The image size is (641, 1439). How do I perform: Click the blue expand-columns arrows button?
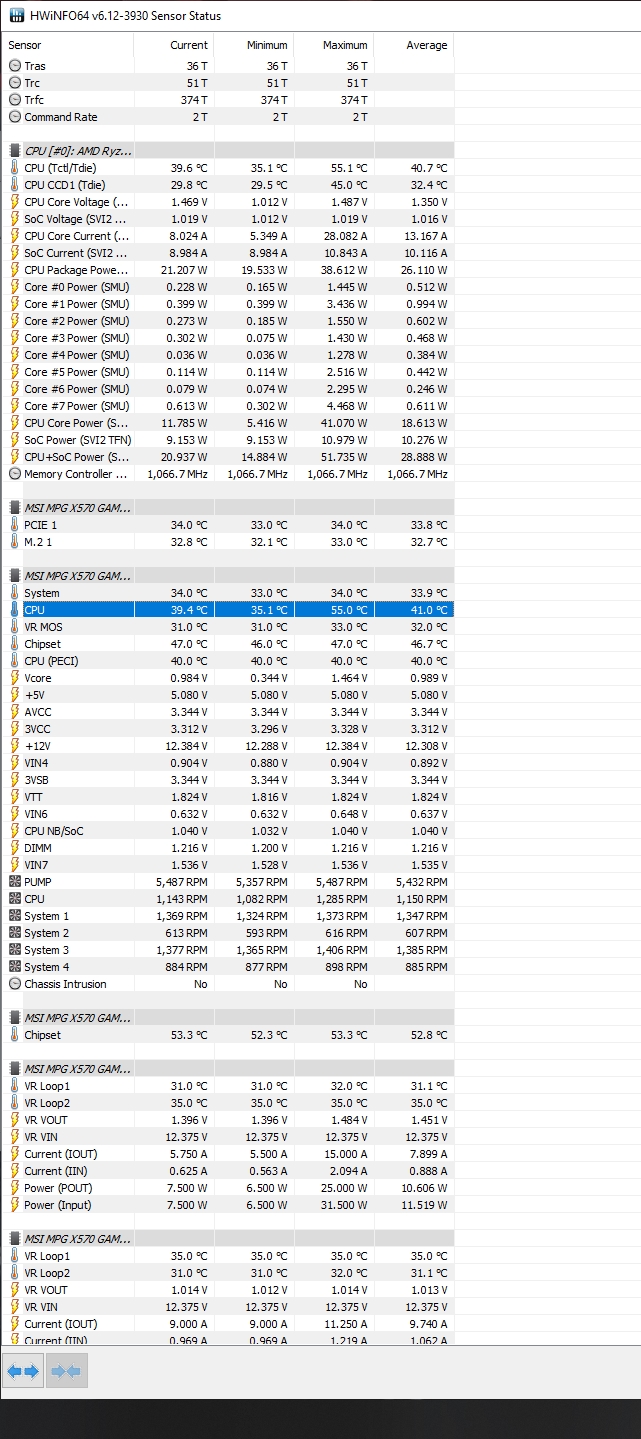coord(22,1371)
